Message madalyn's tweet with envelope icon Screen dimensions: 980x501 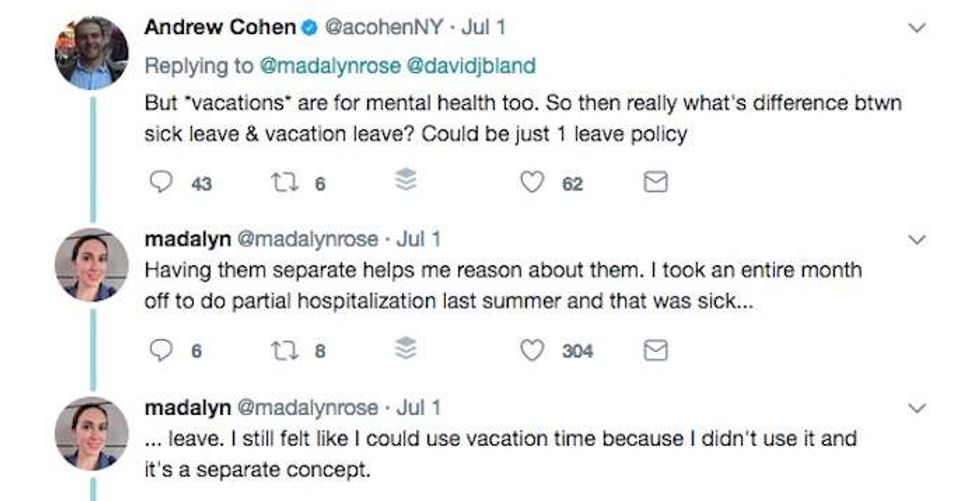pyautogui.click(x=654, y=351)
